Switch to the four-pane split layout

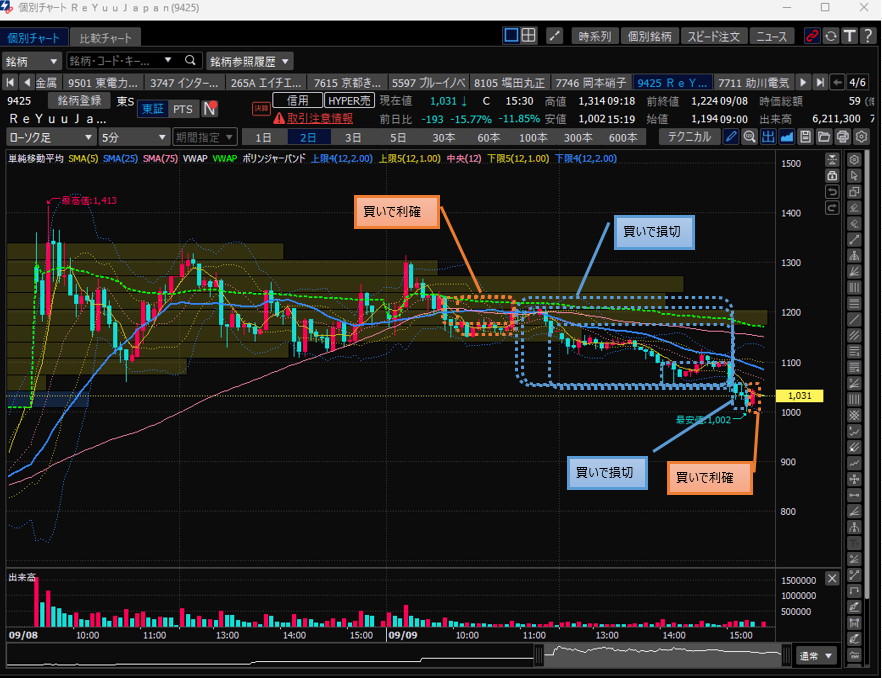[x=530, y=37]
